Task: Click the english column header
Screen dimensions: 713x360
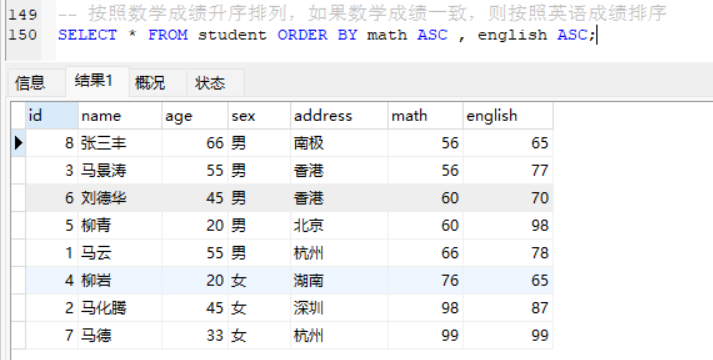Action: click(x=508, y=115)
